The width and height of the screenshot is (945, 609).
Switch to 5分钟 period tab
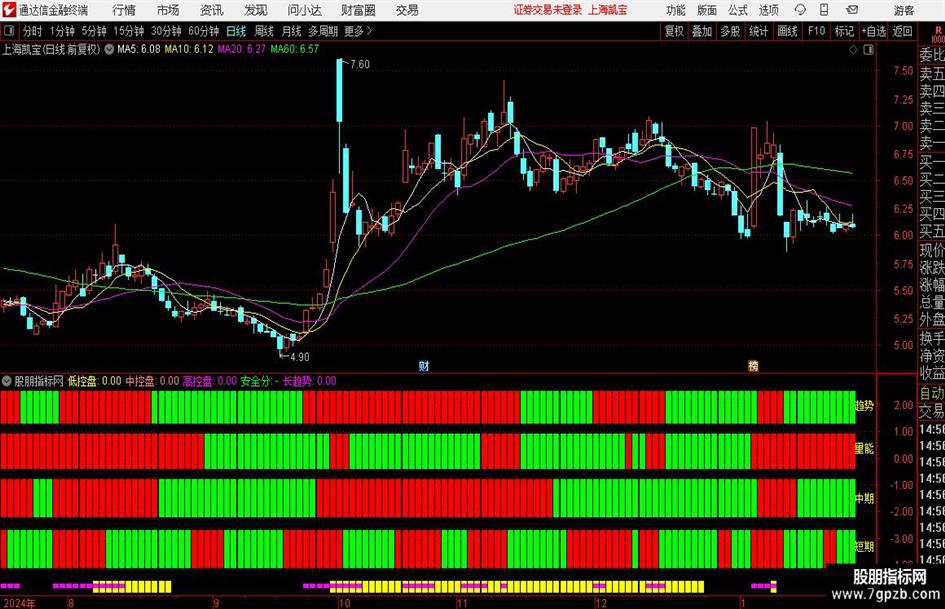click(x=93, y=31)
